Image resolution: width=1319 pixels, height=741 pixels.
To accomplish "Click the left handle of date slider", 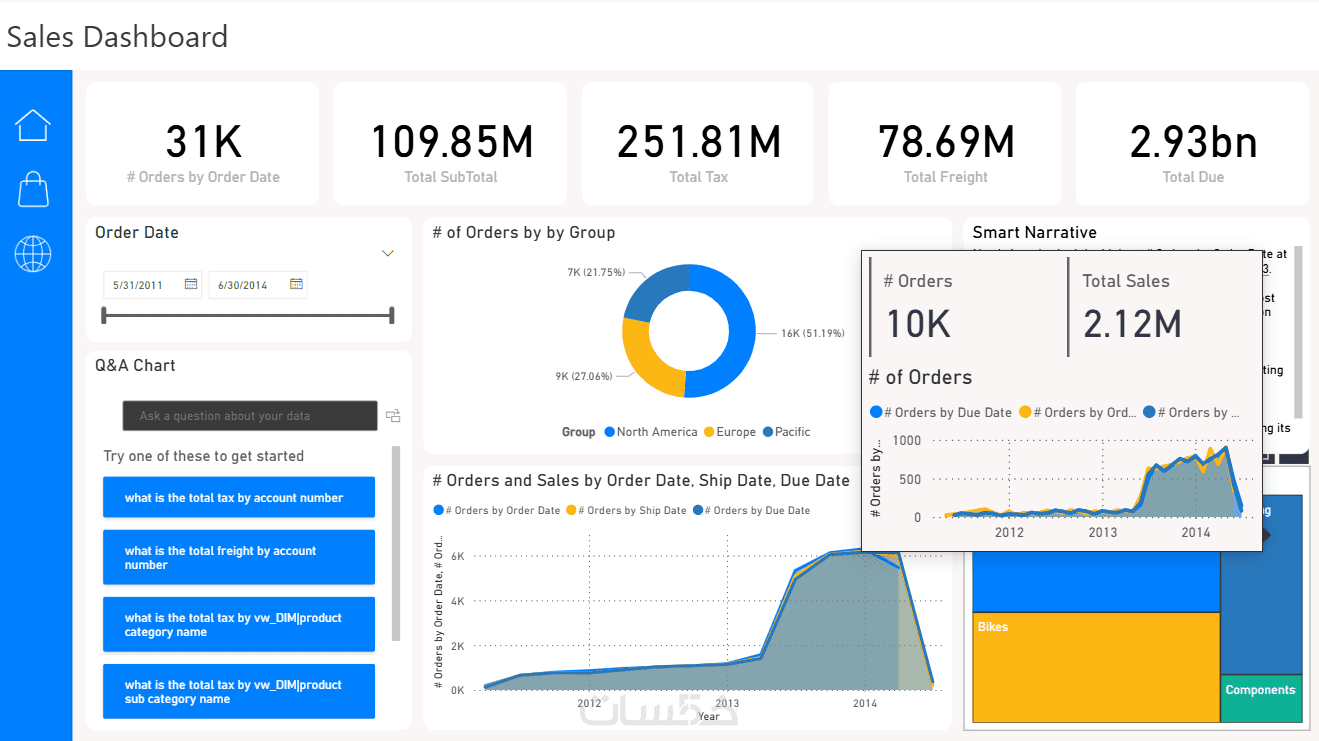I will (x=105, y=316).
